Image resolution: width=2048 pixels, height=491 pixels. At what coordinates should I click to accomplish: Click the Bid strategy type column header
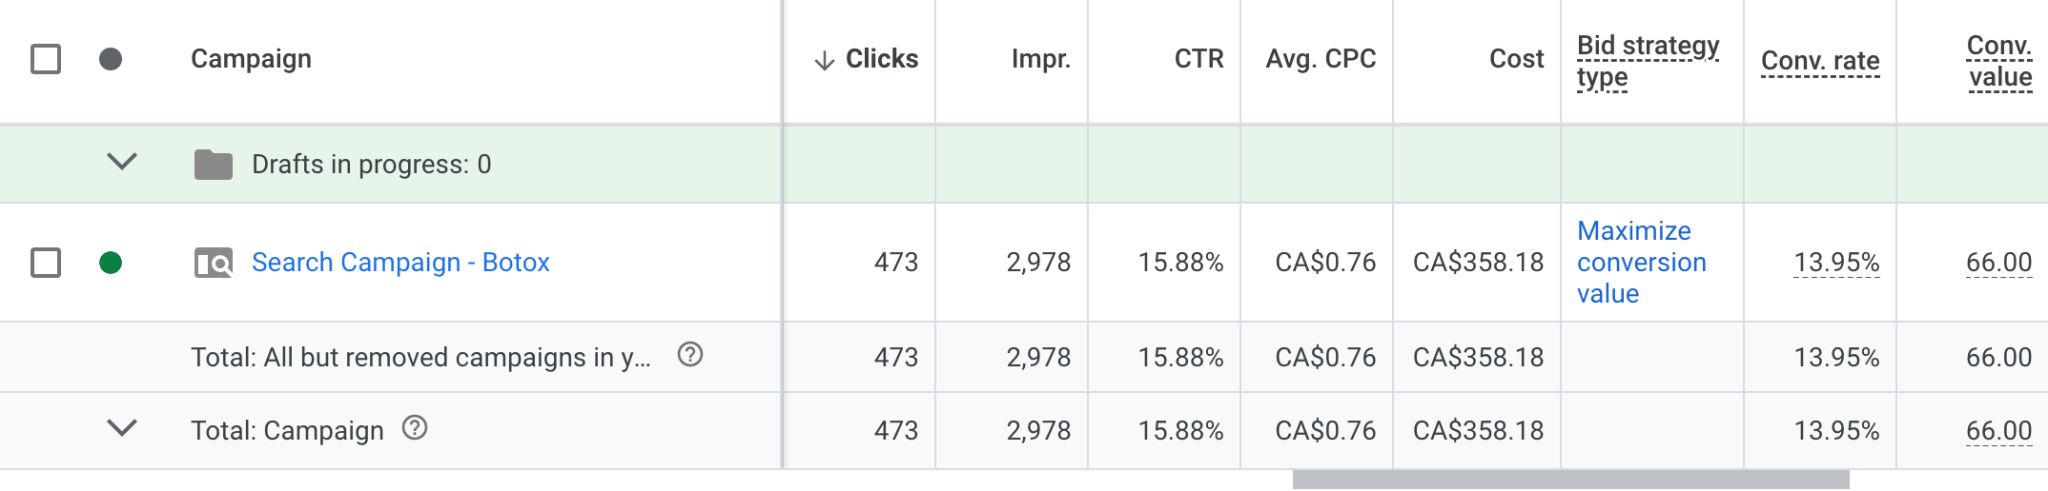coord(1647,61)
